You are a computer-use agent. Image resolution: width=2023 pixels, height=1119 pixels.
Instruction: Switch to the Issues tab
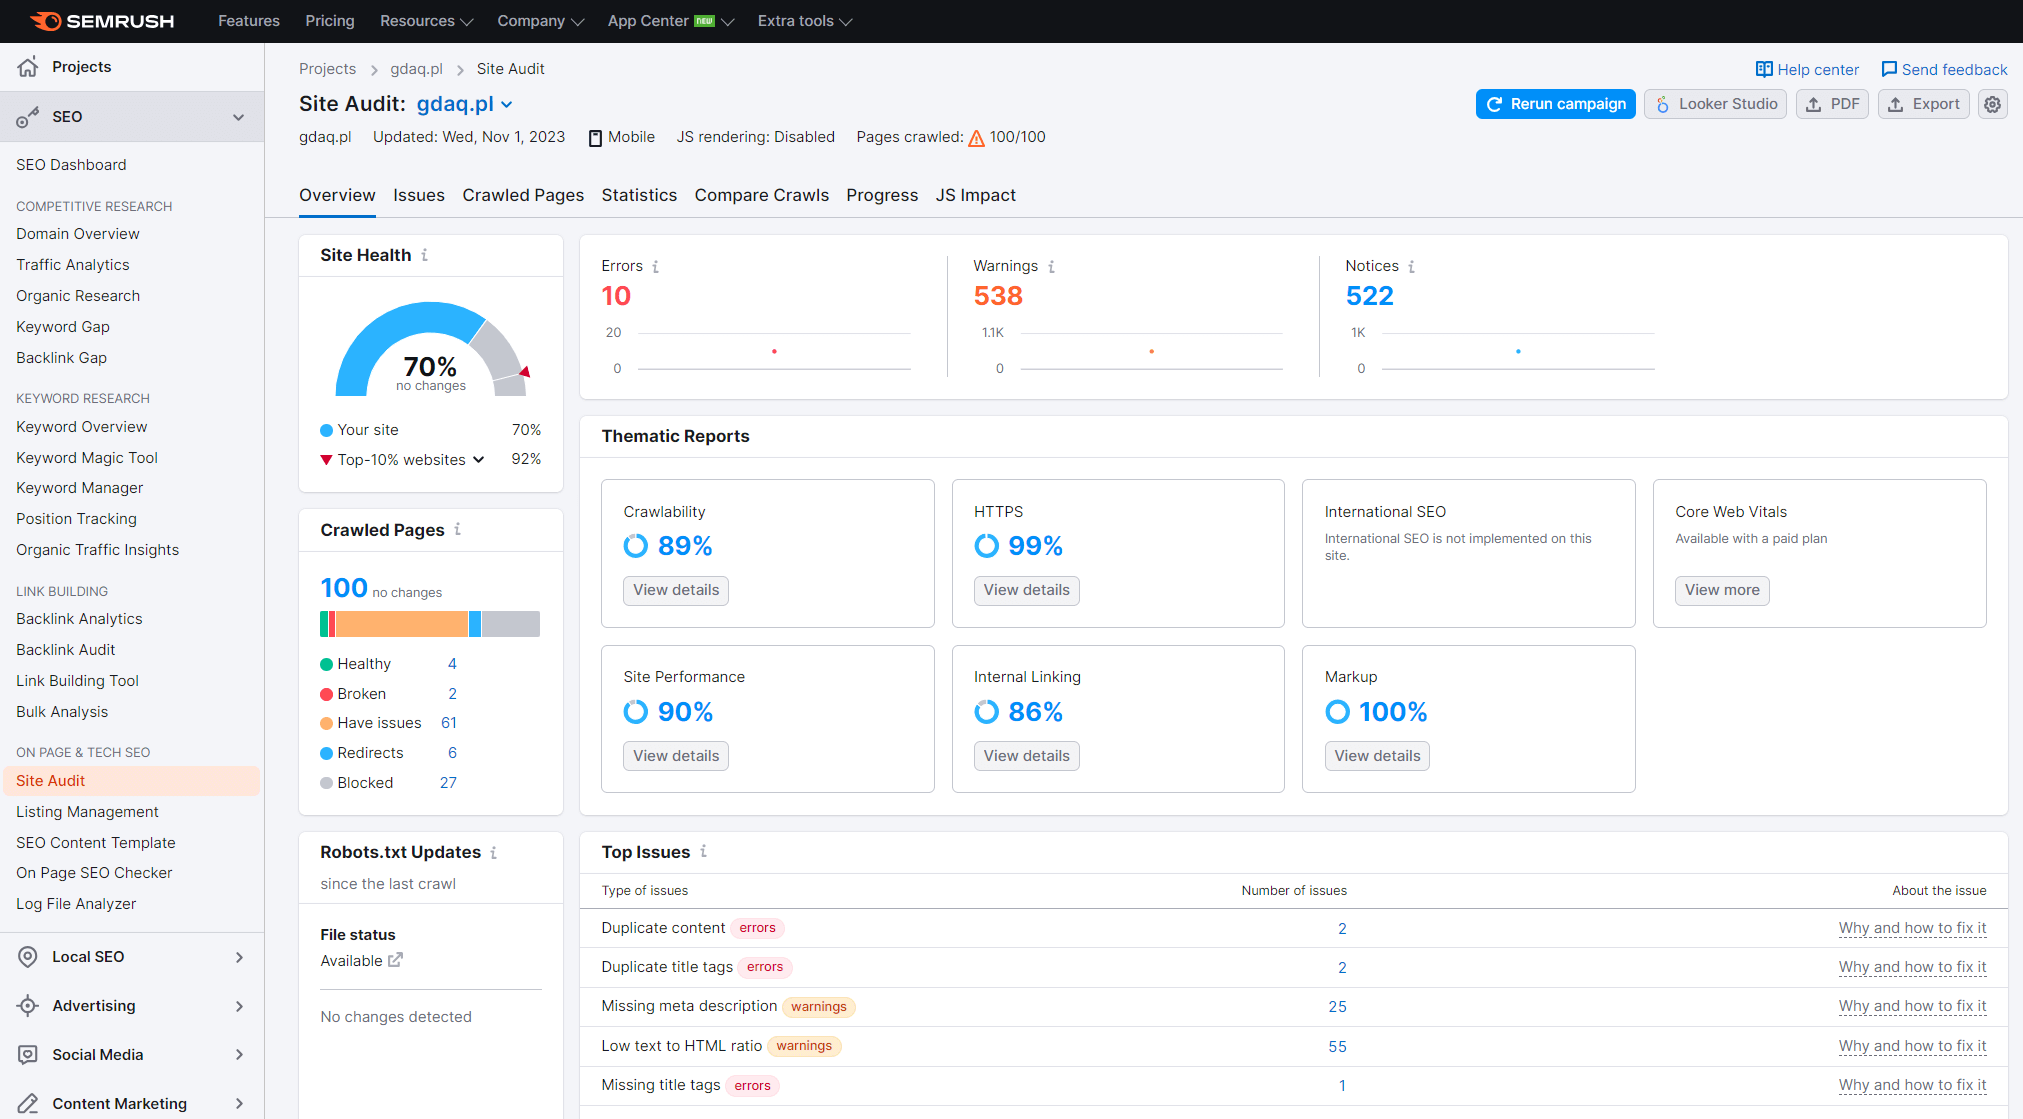[418, 195]
